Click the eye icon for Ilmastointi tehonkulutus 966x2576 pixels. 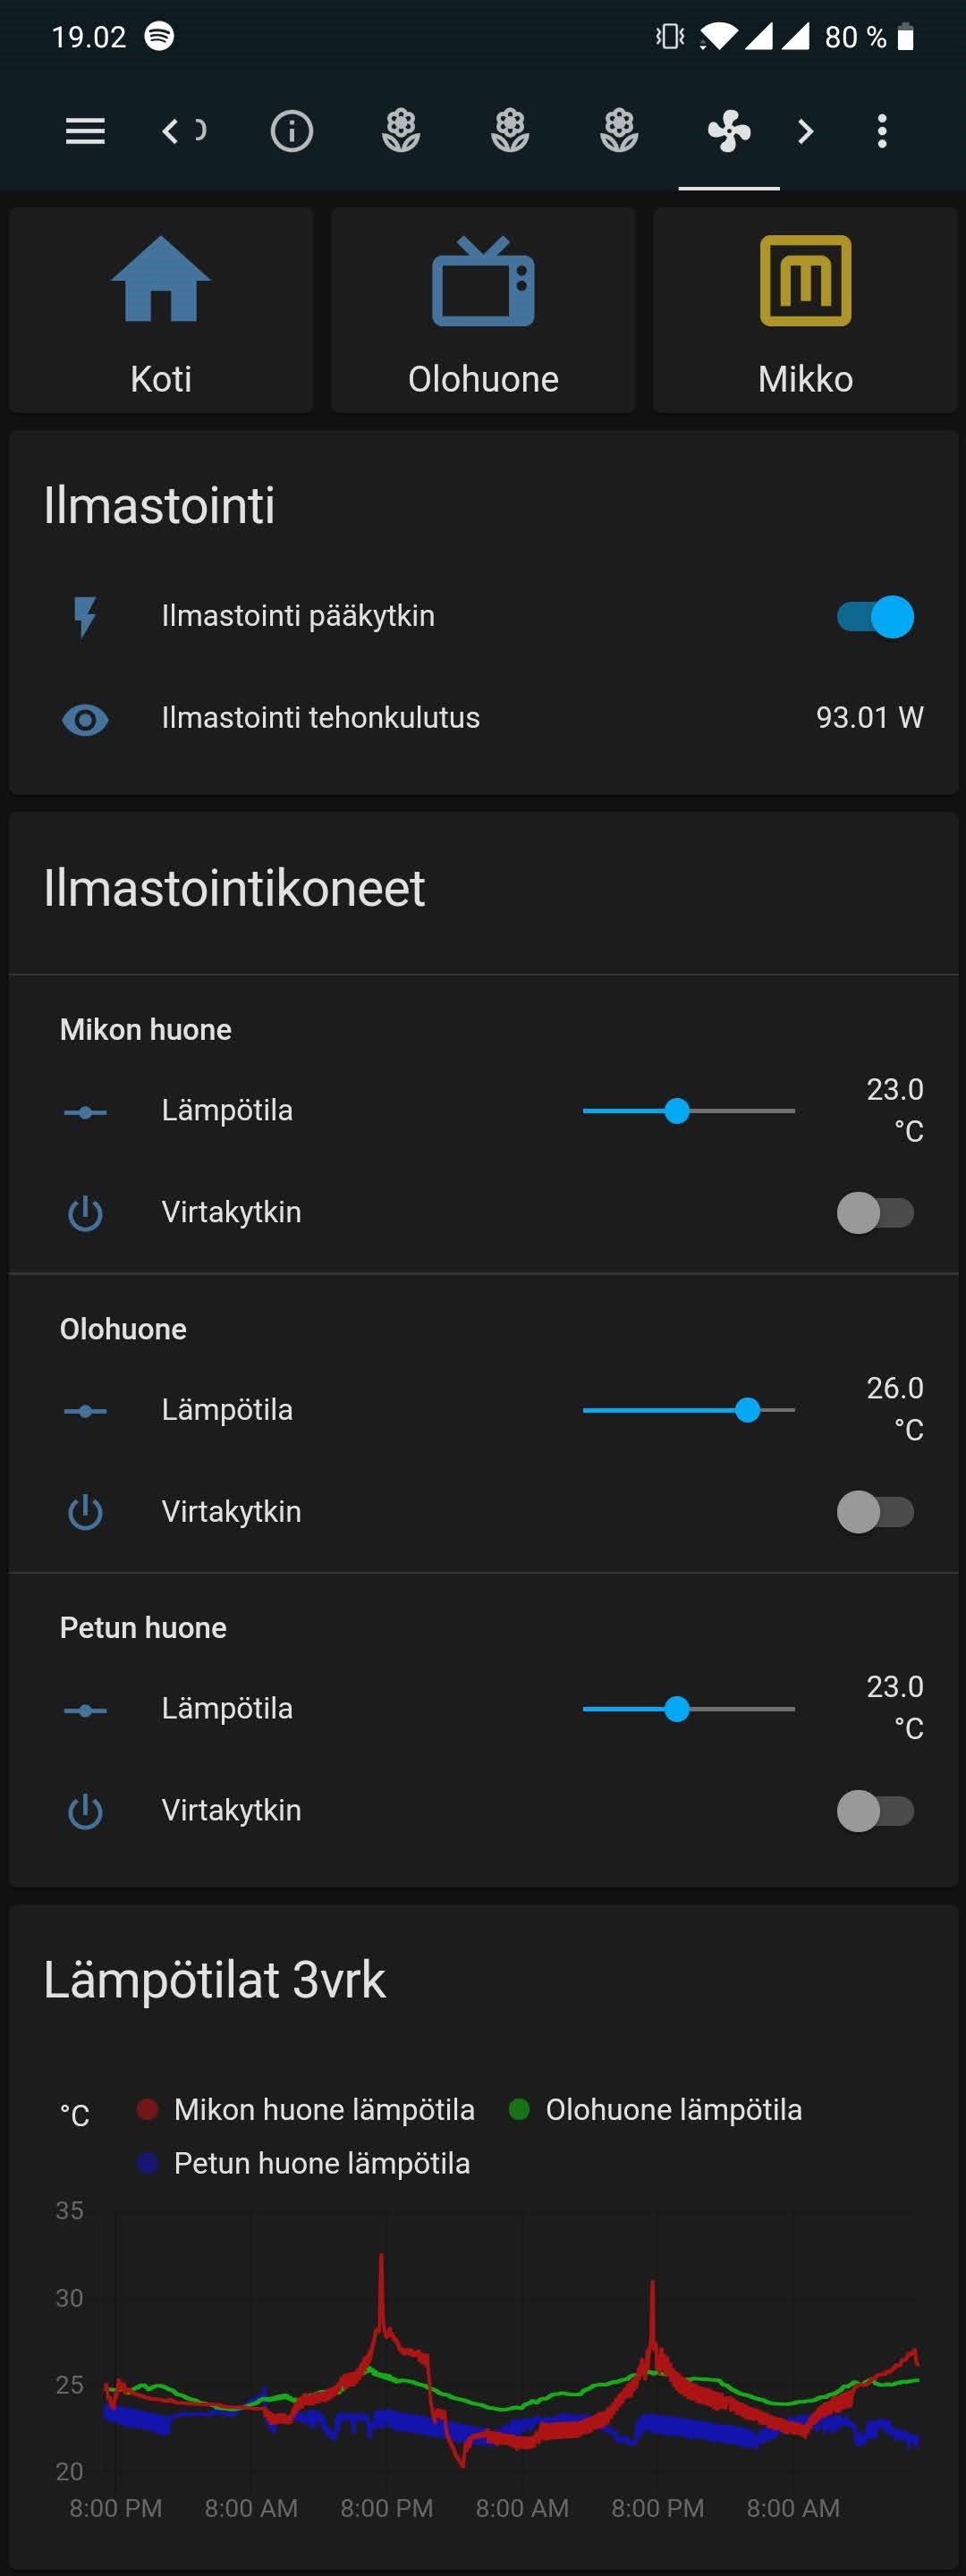pos(85,719)
